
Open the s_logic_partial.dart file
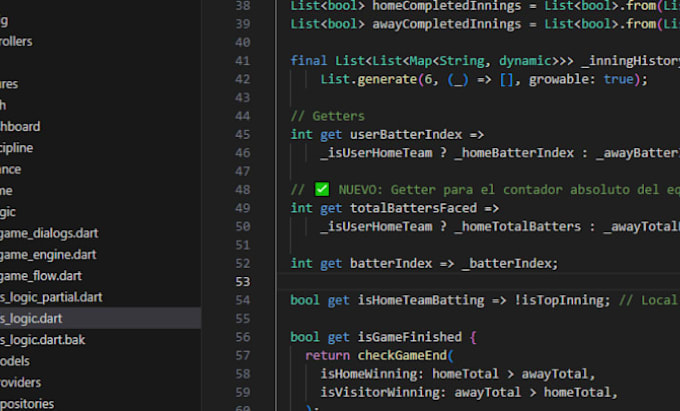coord(51,297)
